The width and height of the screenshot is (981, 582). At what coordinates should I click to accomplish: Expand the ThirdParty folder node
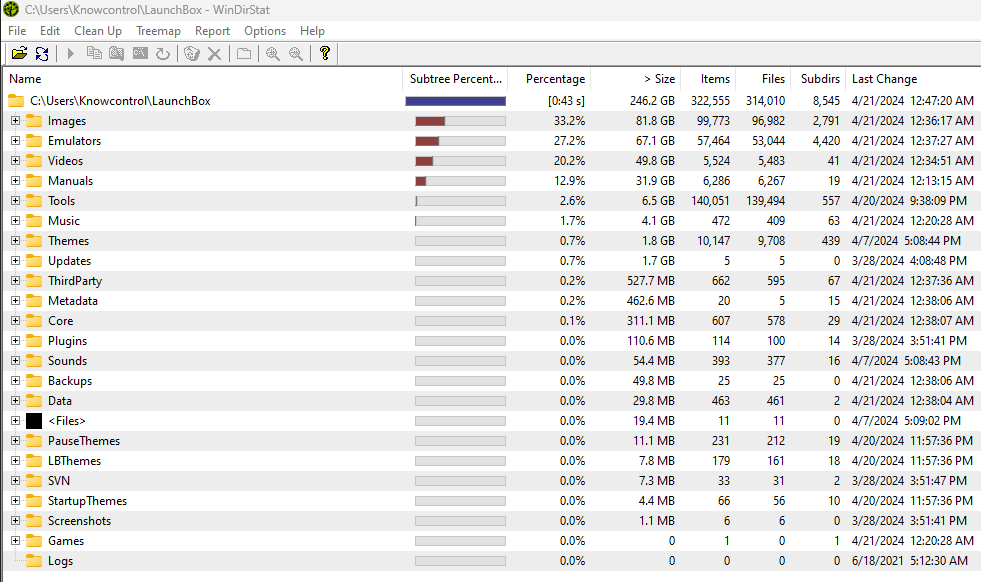coord(16,281)
